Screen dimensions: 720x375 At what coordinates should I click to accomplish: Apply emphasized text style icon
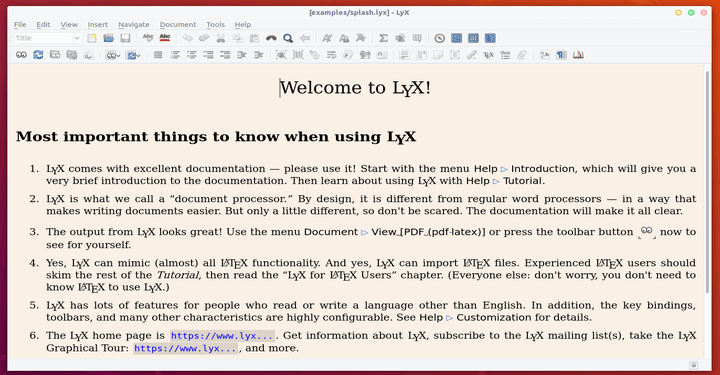click(327, 38)
